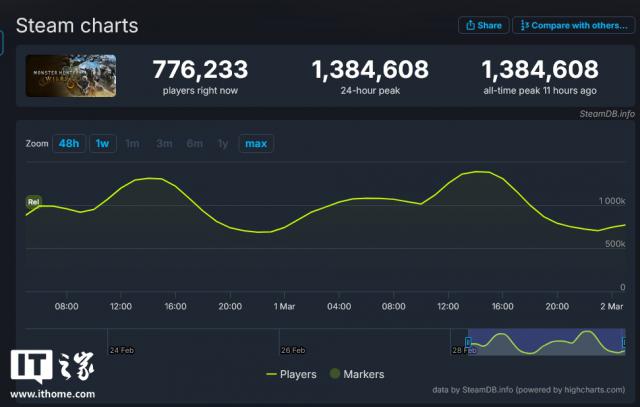Click the highlighted navigator selection area
Image resolution: width=640 pixels, height=407 pixels.
546,341
